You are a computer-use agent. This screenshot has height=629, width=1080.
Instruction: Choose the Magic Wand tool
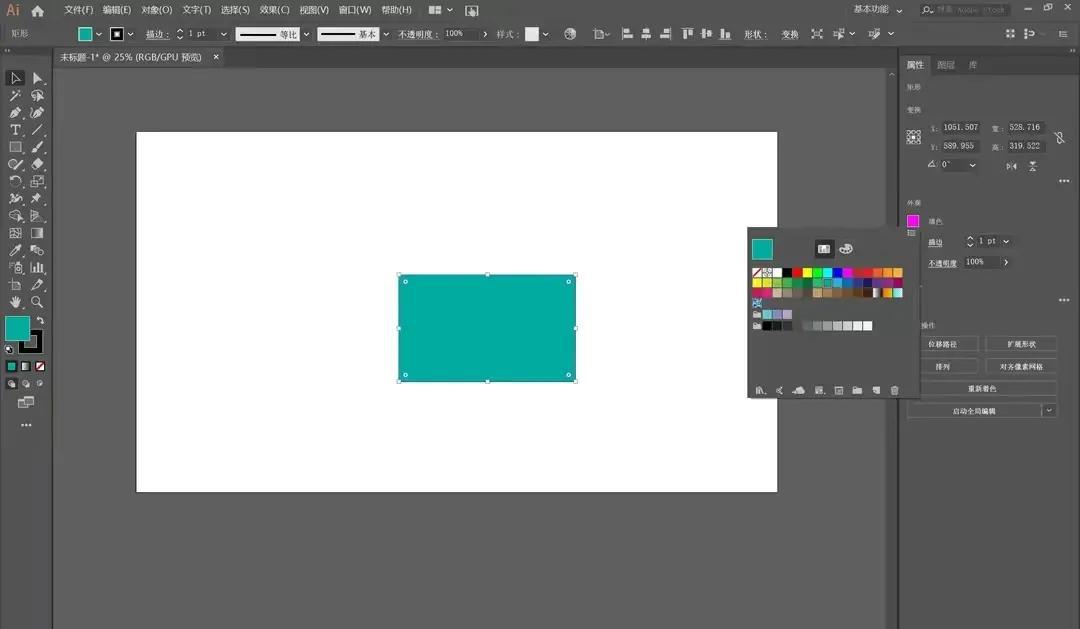pos(15,96)
